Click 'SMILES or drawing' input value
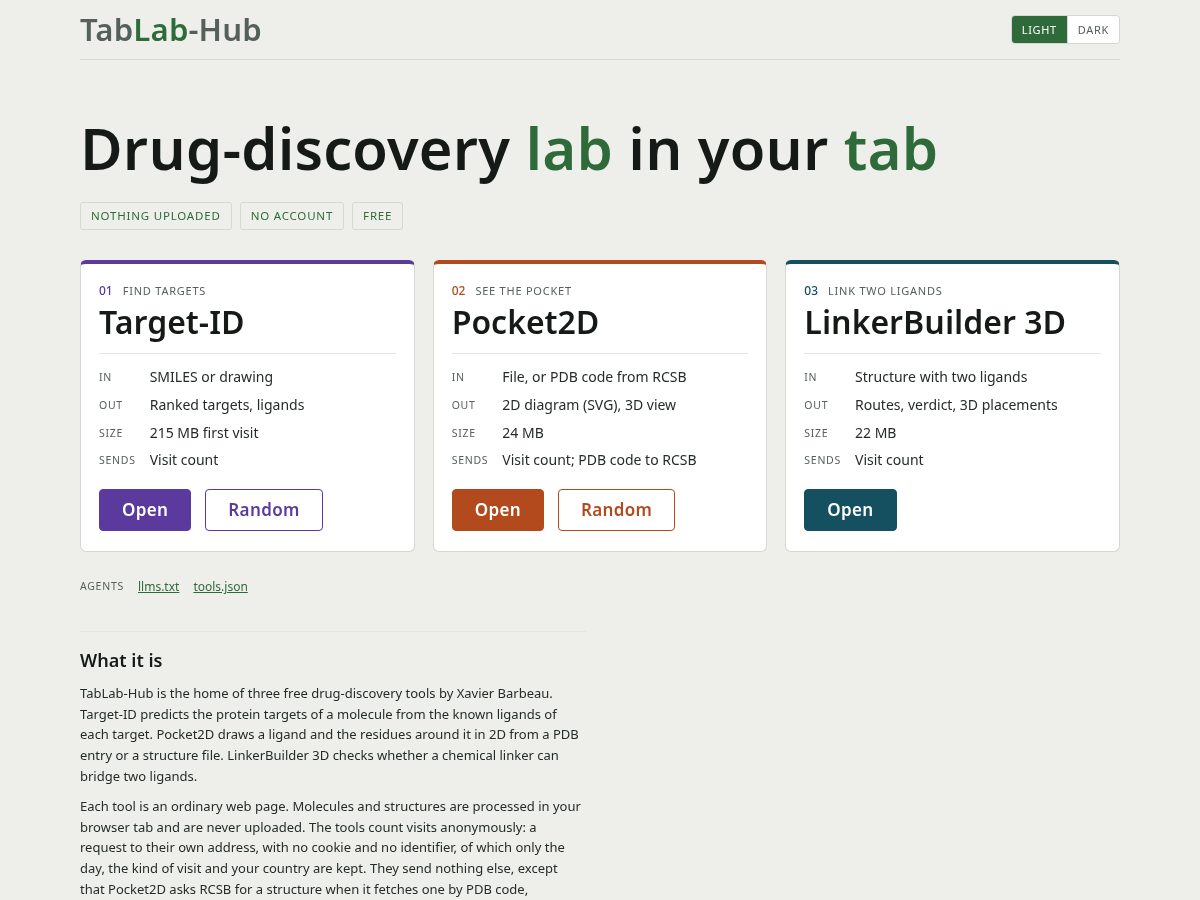The image size is (1200, 900). pos(211,377)
